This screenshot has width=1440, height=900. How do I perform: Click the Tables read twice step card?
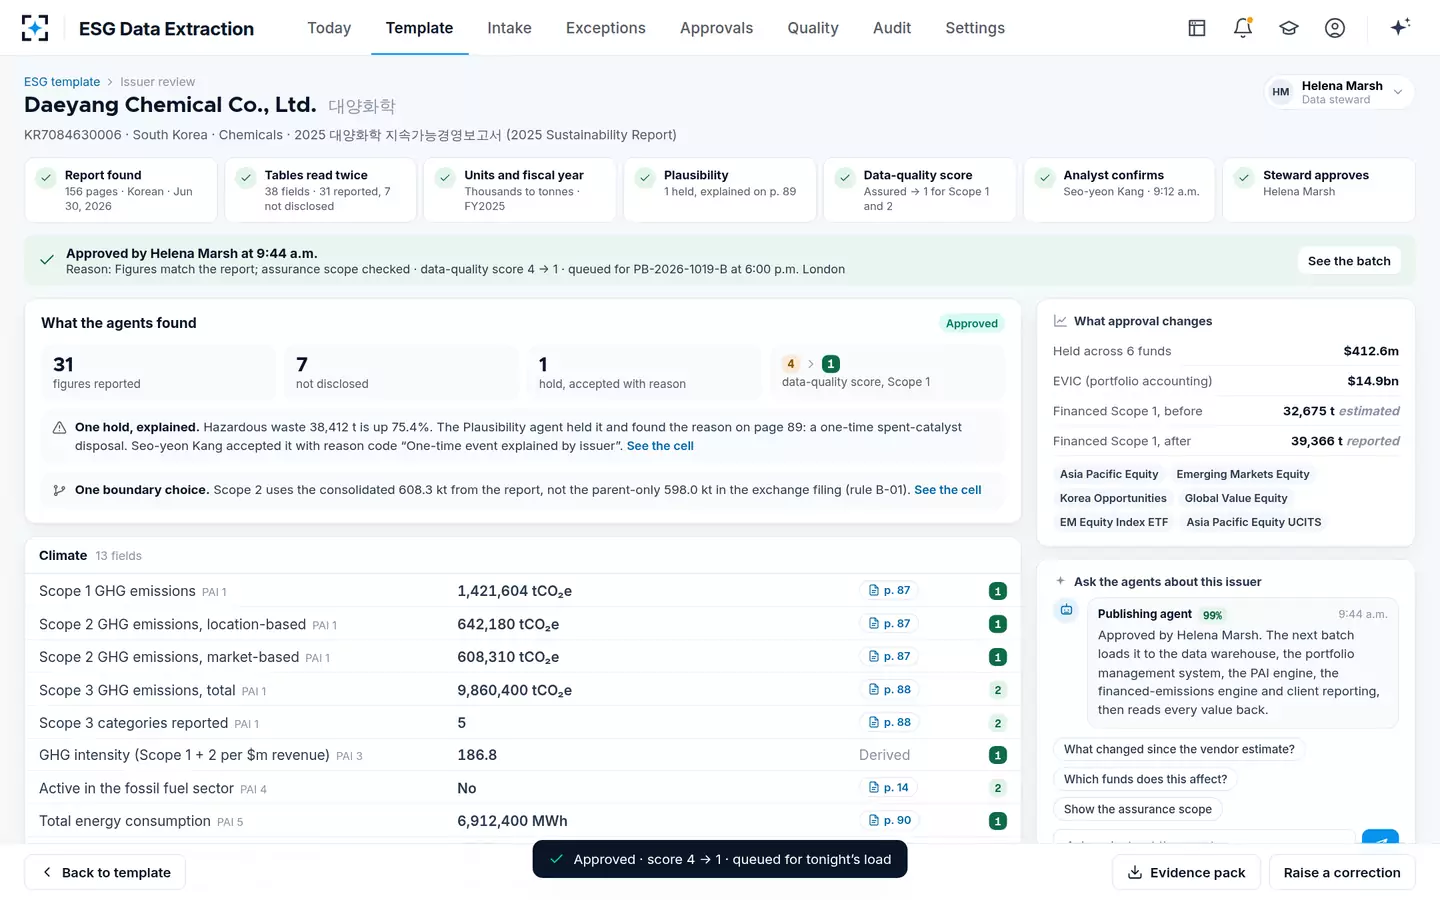[321, 190]
